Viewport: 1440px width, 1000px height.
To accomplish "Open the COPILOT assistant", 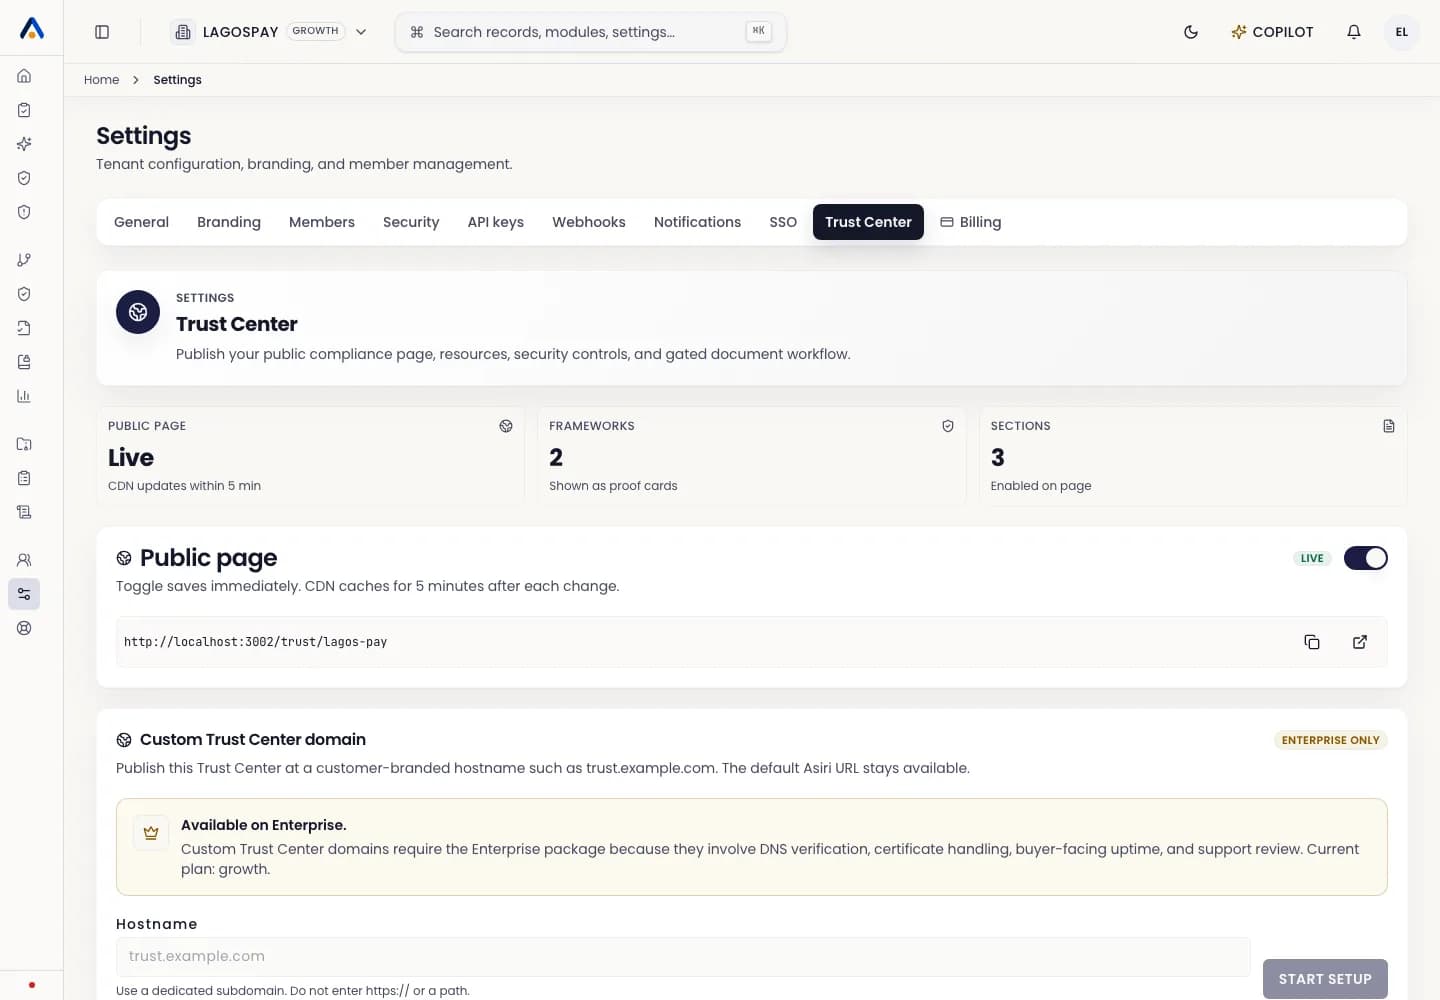I will 1272,32.
